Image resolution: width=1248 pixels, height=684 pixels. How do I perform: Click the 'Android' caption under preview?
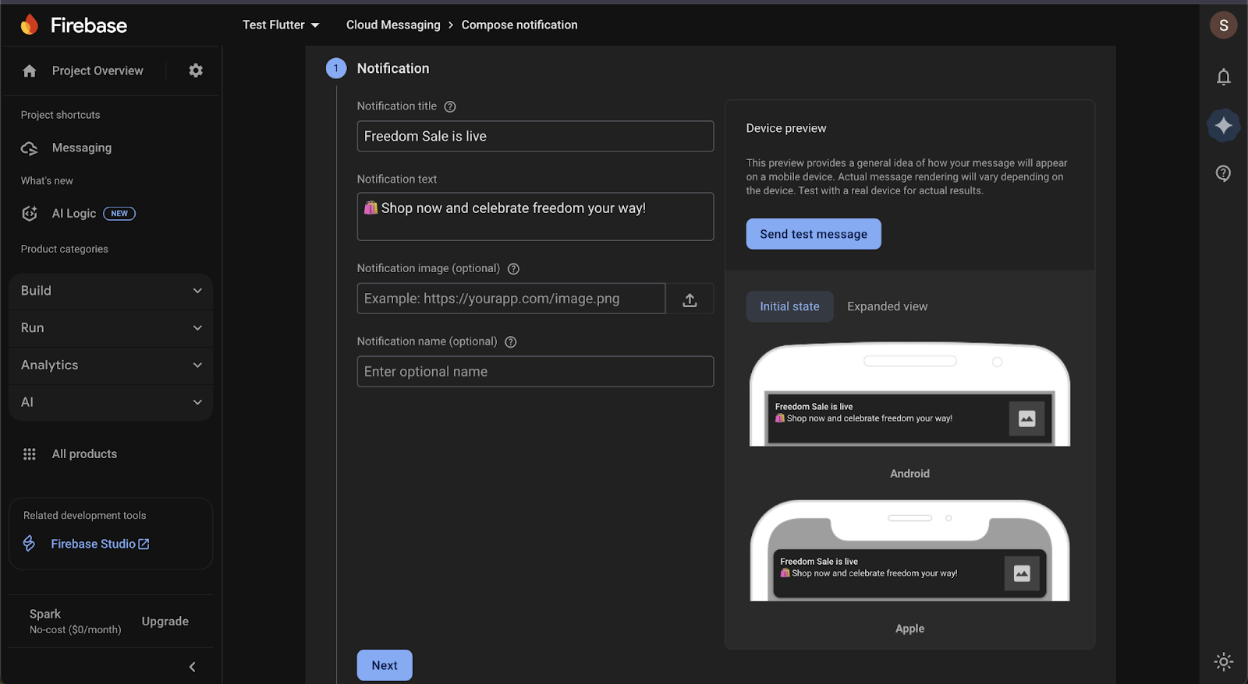pyautogui.click(x=910, y=474)
